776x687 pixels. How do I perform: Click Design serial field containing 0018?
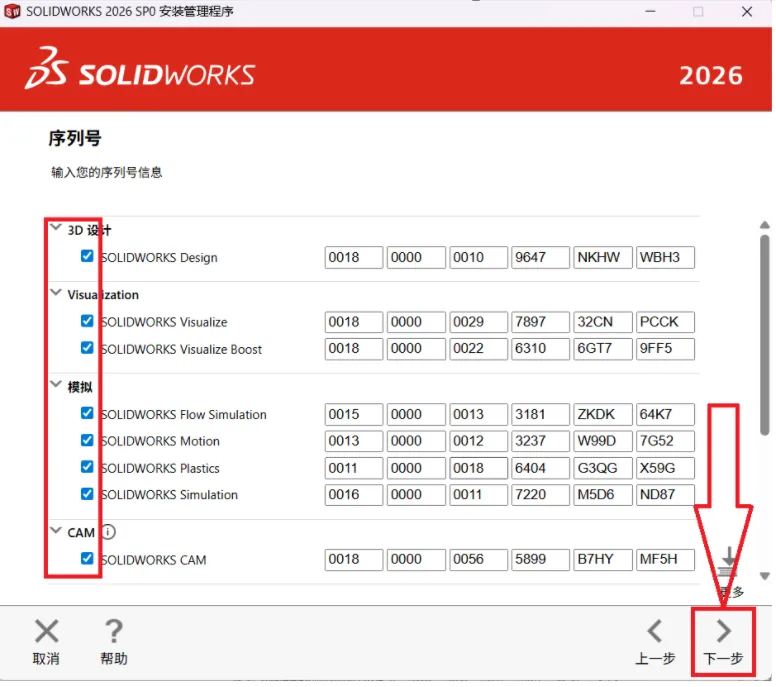355,259
